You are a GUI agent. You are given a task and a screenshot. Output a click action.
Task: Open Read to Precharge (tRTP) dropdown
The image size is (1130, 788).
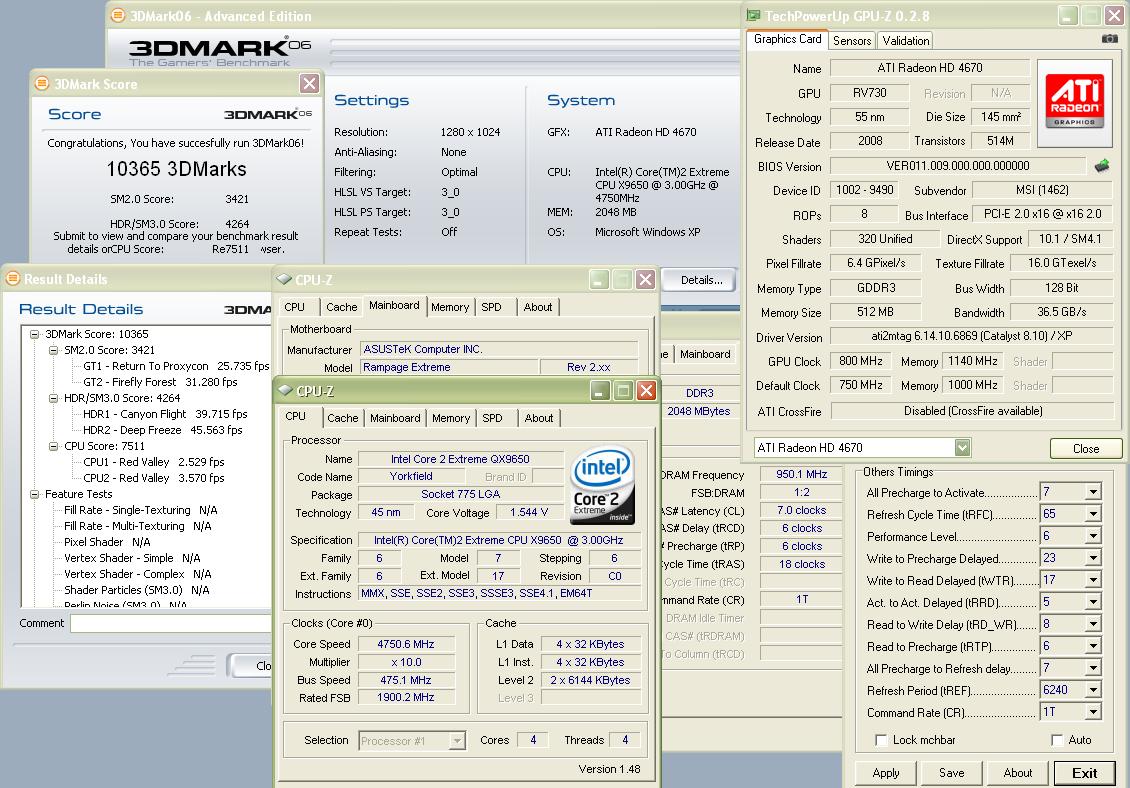pos(1093,646)
